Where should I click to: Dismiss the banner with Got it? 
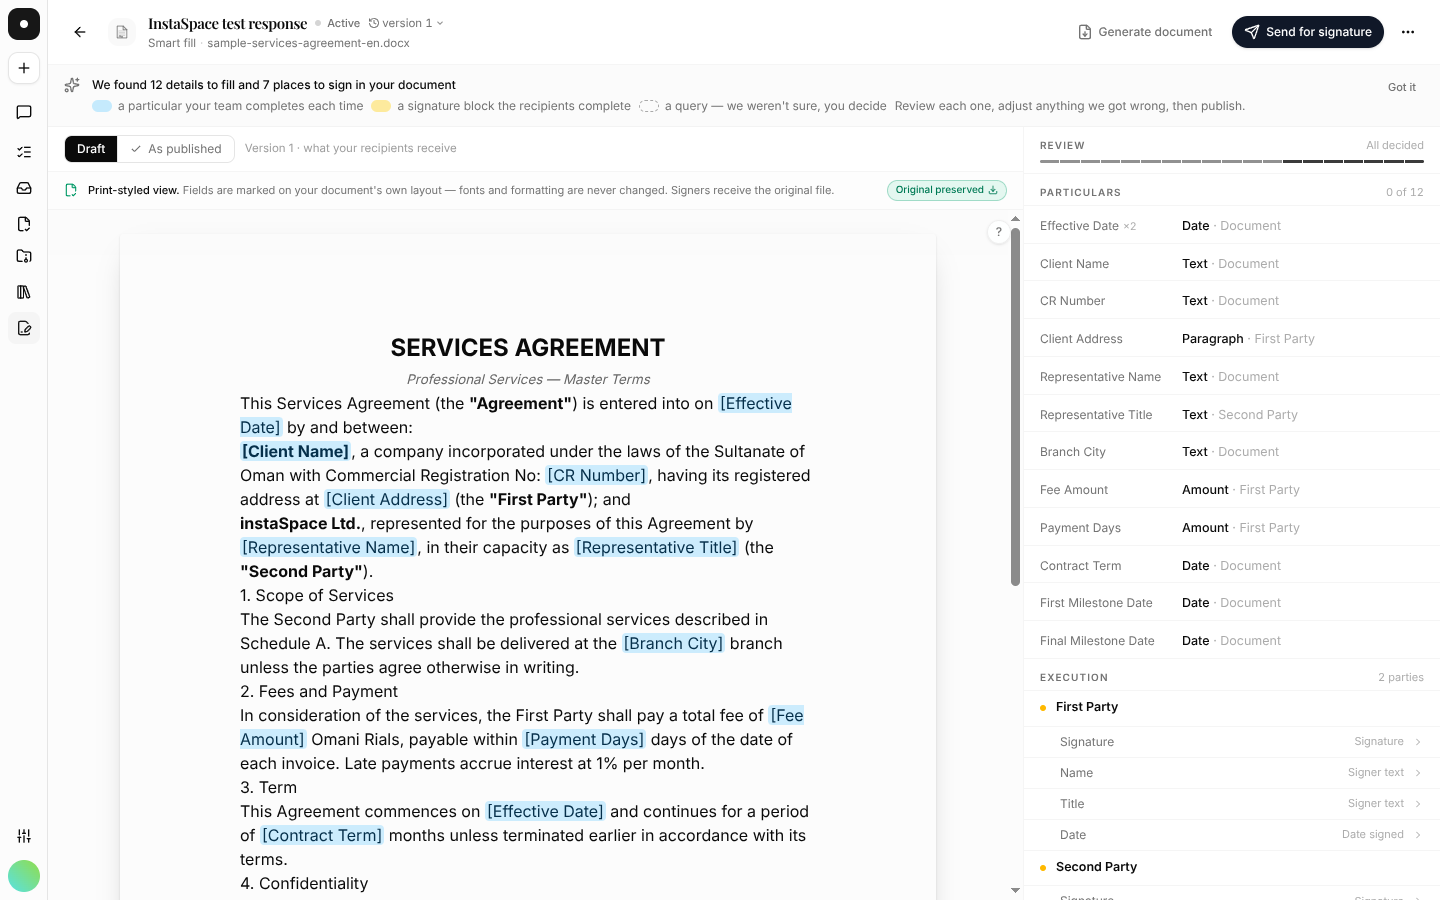coord(1402,87)
